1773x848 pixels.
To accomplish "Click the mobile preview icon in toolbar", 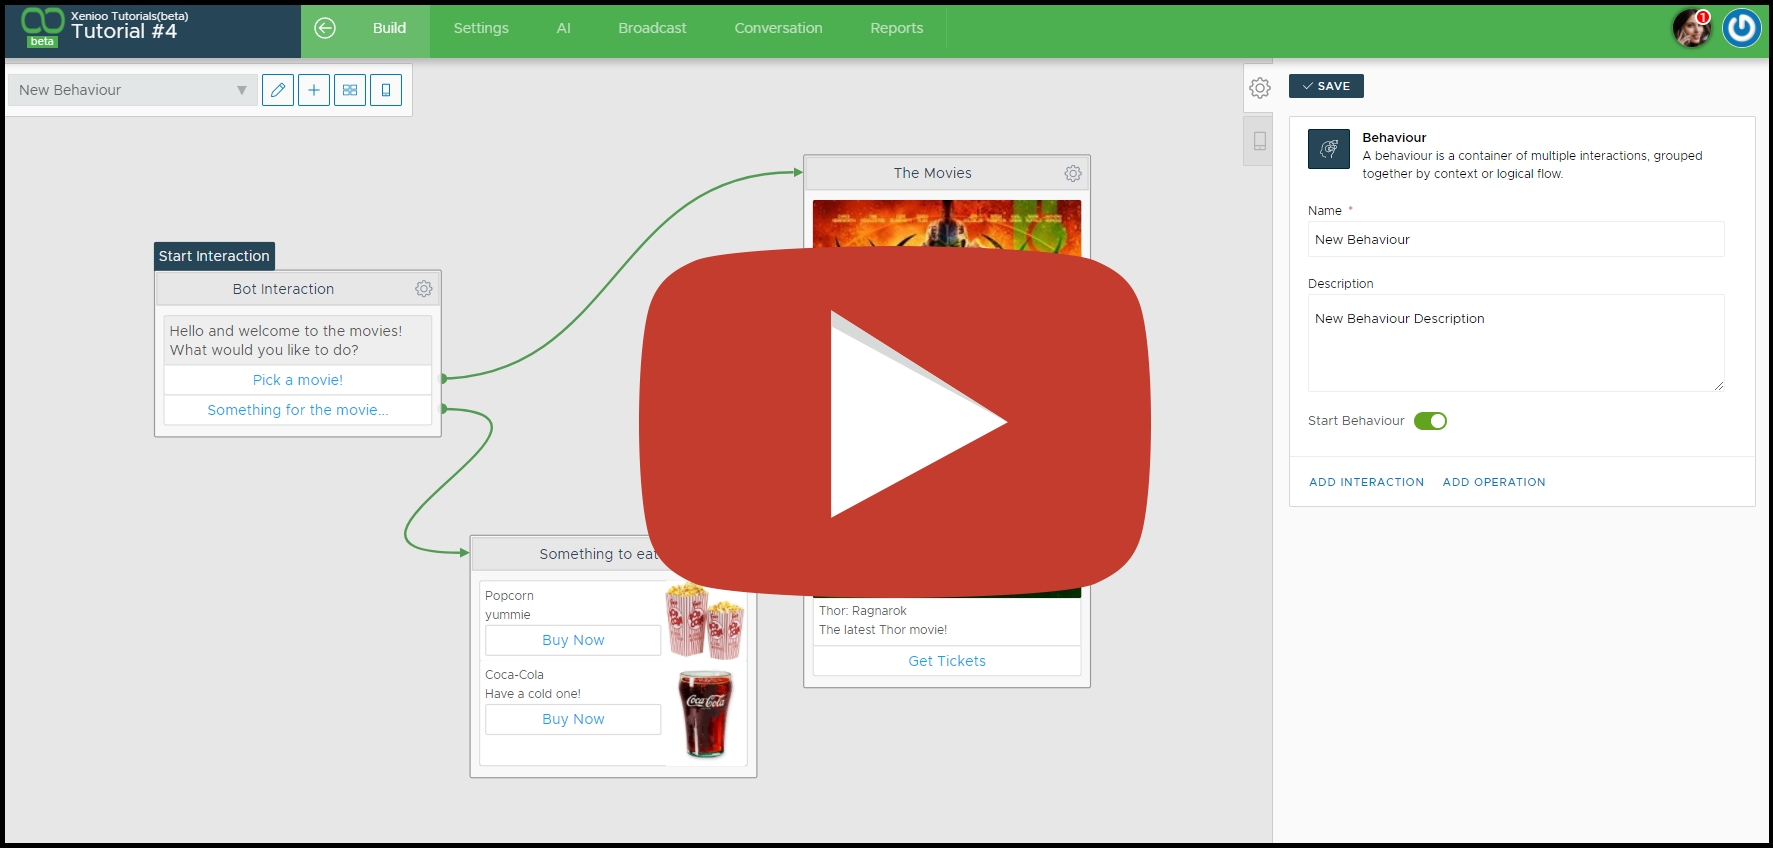I will [386, 90].
